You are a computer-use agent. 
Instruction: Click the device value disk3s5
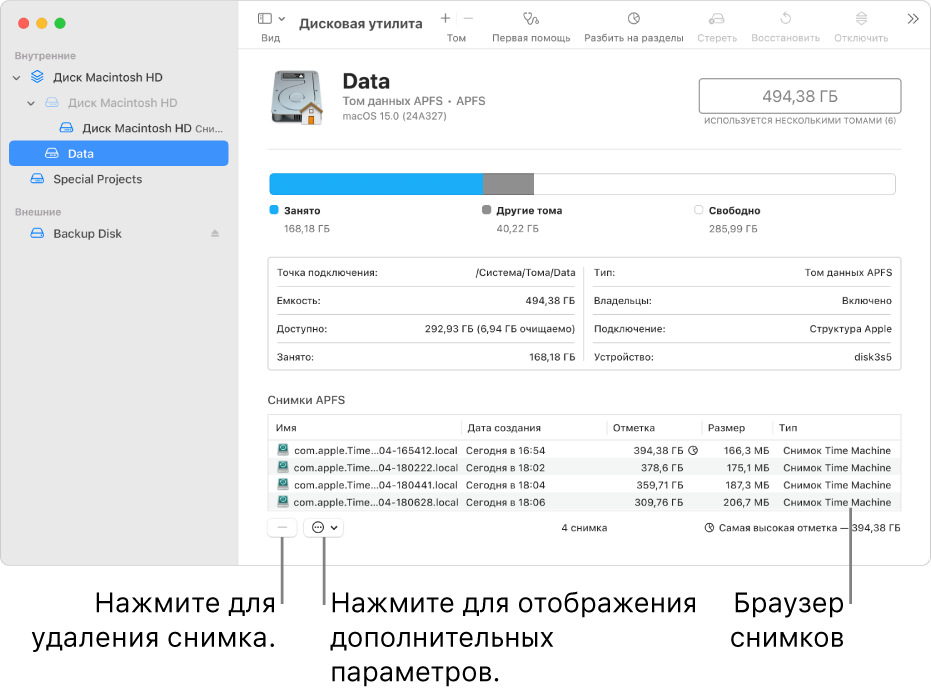[873, 357]
